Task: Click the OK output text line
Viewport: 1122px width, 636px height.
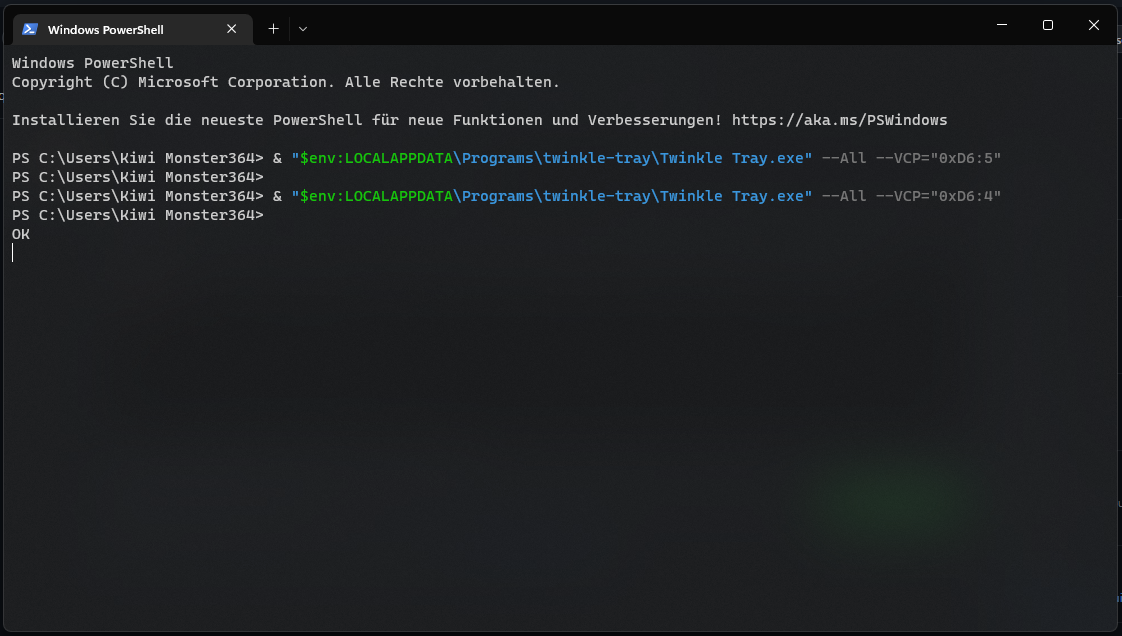Action: [x=20, y=233]
